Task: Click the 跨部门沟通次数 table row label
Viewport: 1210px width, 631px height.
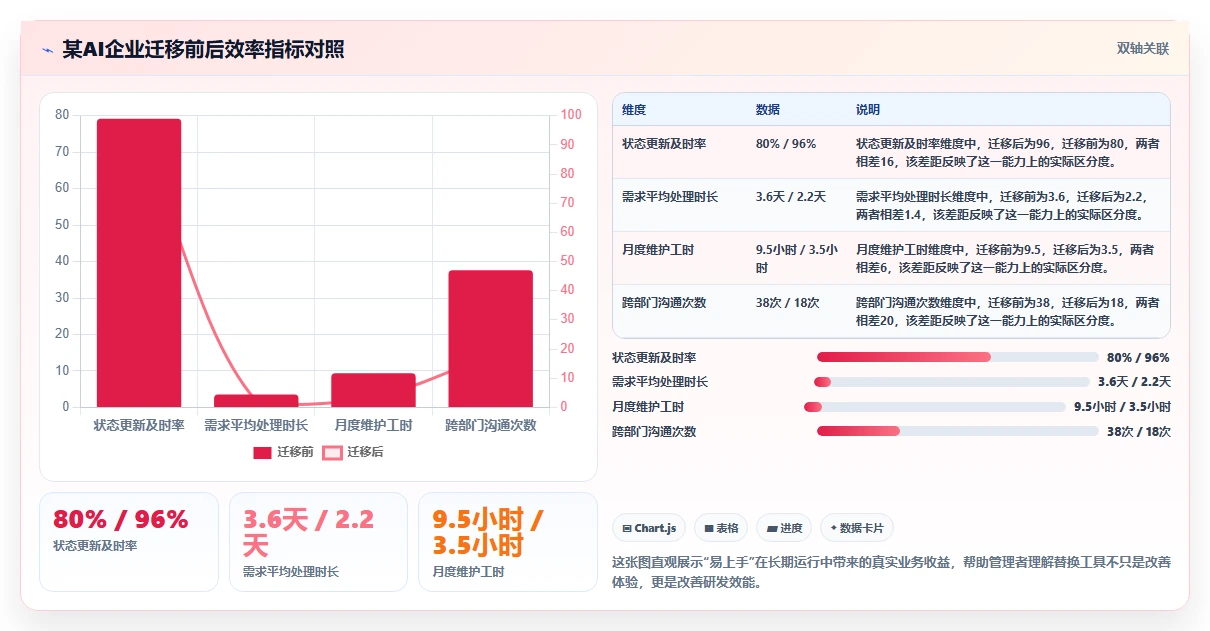Action: coord(664,303)
